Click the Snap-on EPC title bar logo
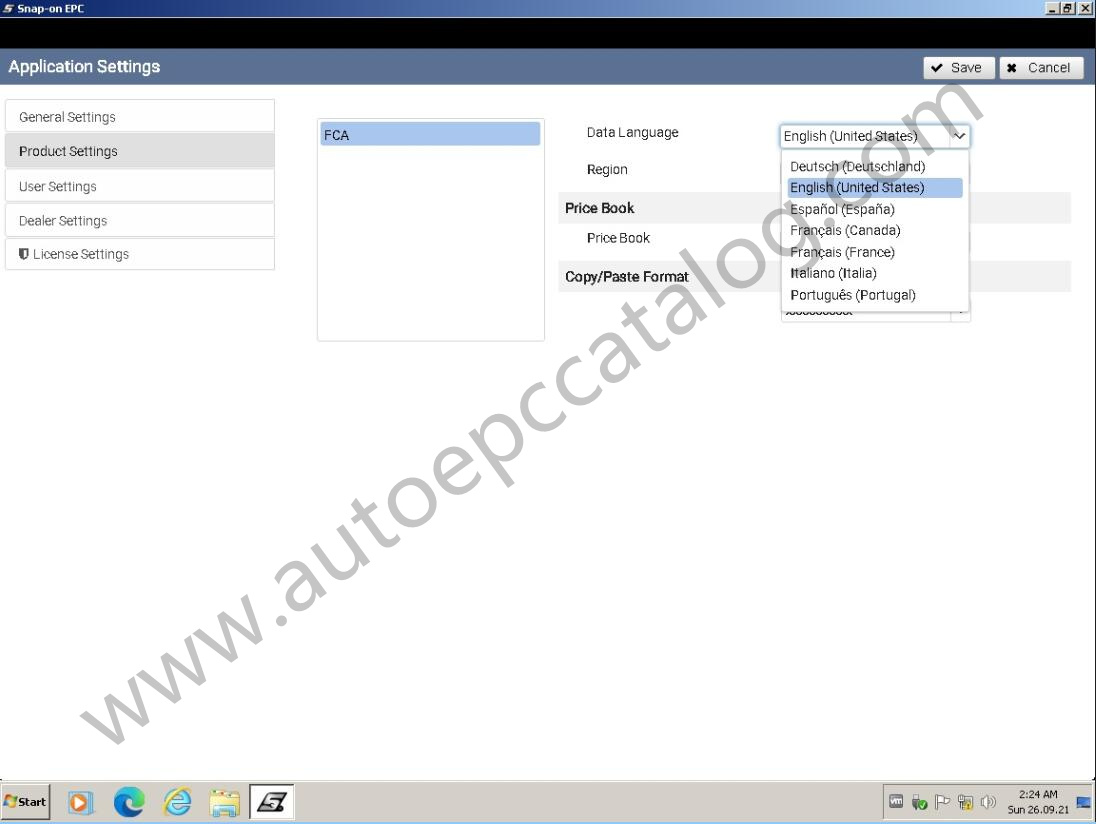This screenshot has height=824, width=1096. [8, 8]
